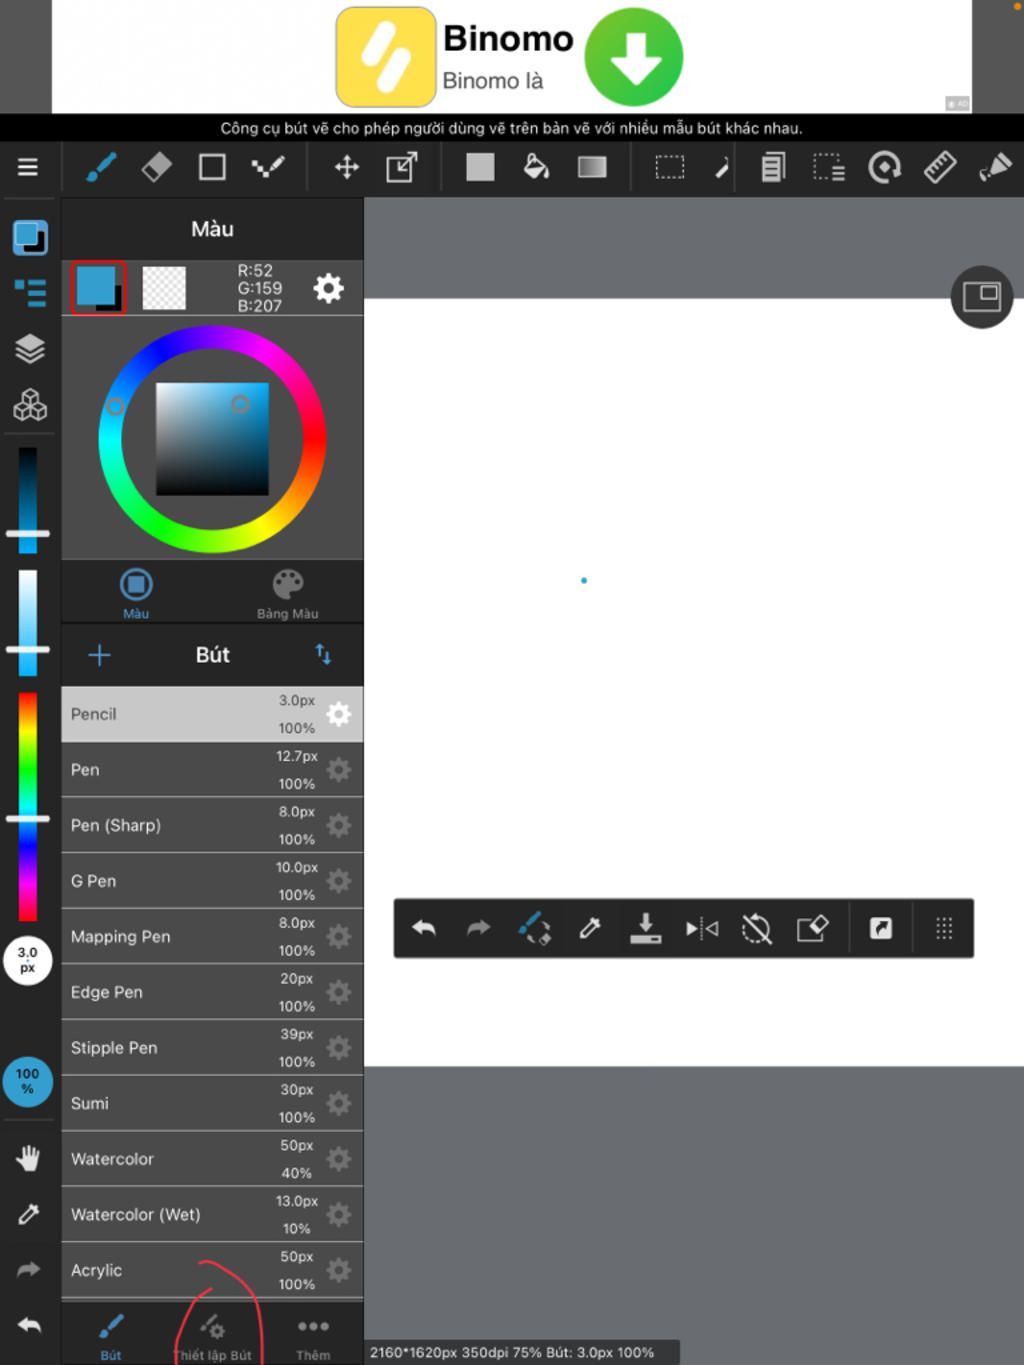Open floating toolbar grid handle
The width and height of the screenshot is (1024, 1365).
point(944,929)
